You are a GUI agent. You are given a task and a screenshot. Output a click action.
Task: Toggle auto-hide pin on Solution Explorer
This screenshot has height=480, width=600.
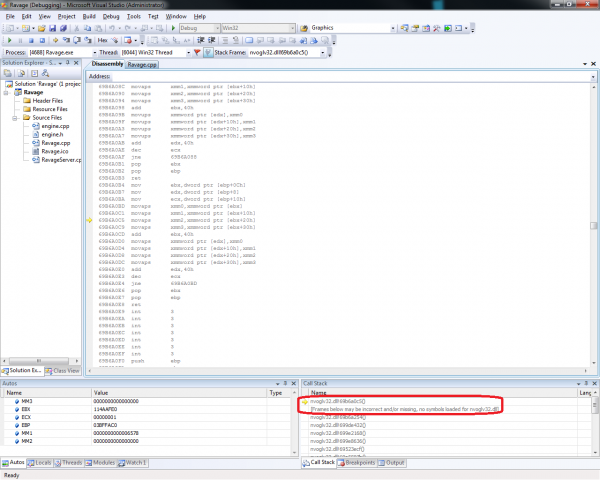coord(67,63)
